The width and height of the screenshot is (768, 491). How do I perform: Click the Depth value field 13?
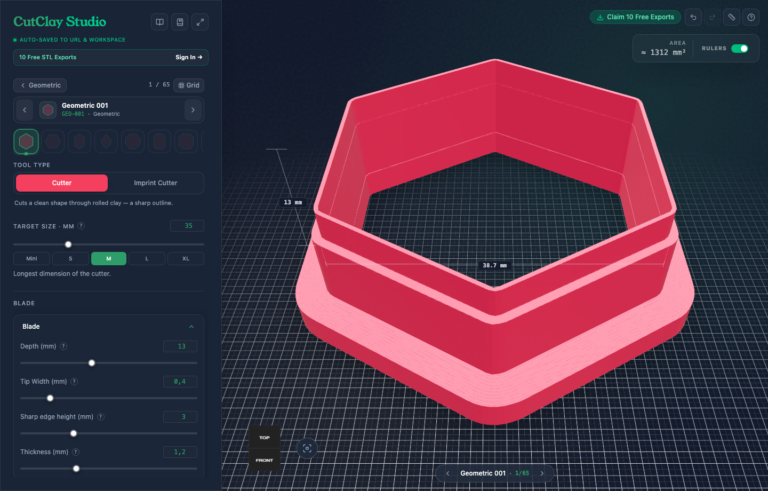[x=180, y=346]
